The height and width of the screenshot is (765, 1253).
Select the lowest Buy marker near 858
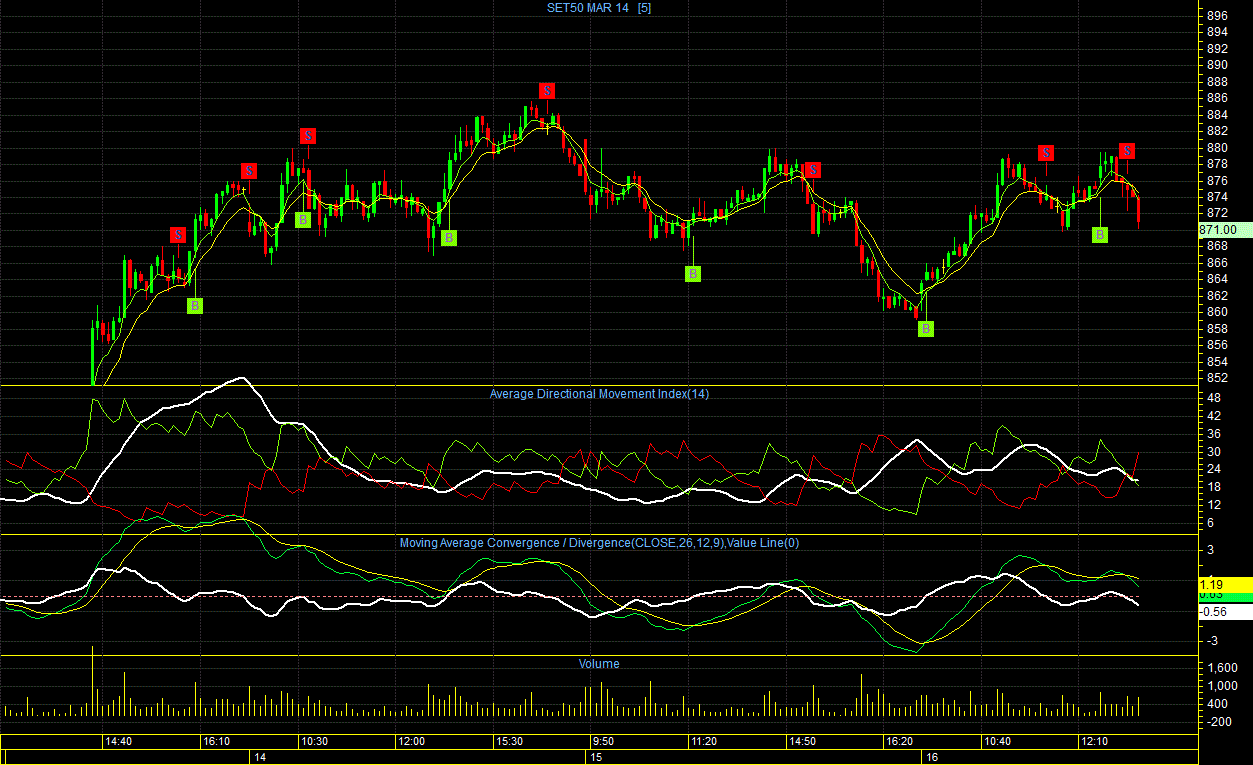click(x=926, y=328)
